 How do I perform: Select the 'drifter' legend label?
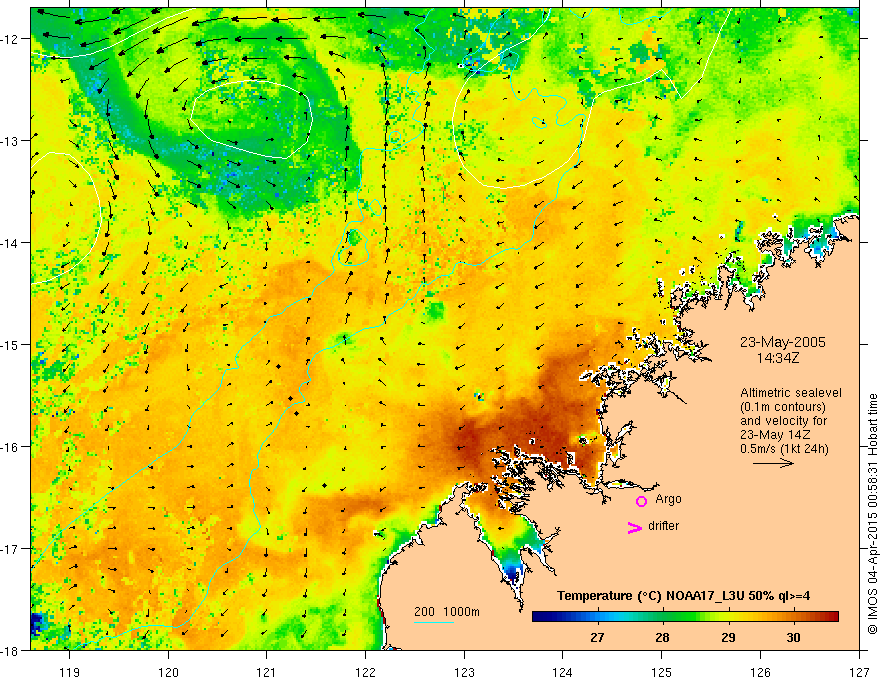[663, 526]
